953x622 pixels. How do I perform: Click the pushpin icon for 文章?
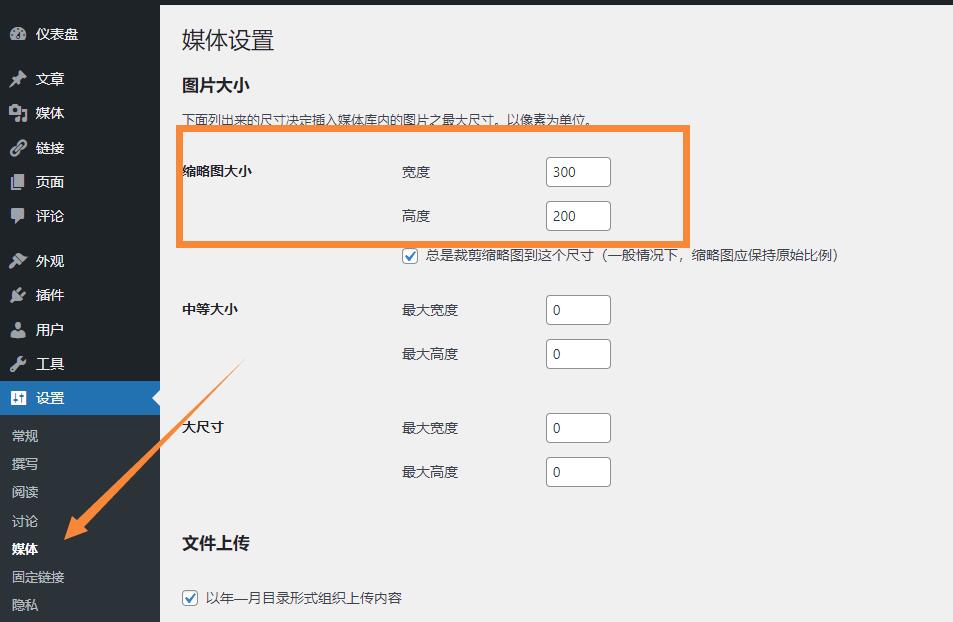pyautogui.click(x=18, y=79)
